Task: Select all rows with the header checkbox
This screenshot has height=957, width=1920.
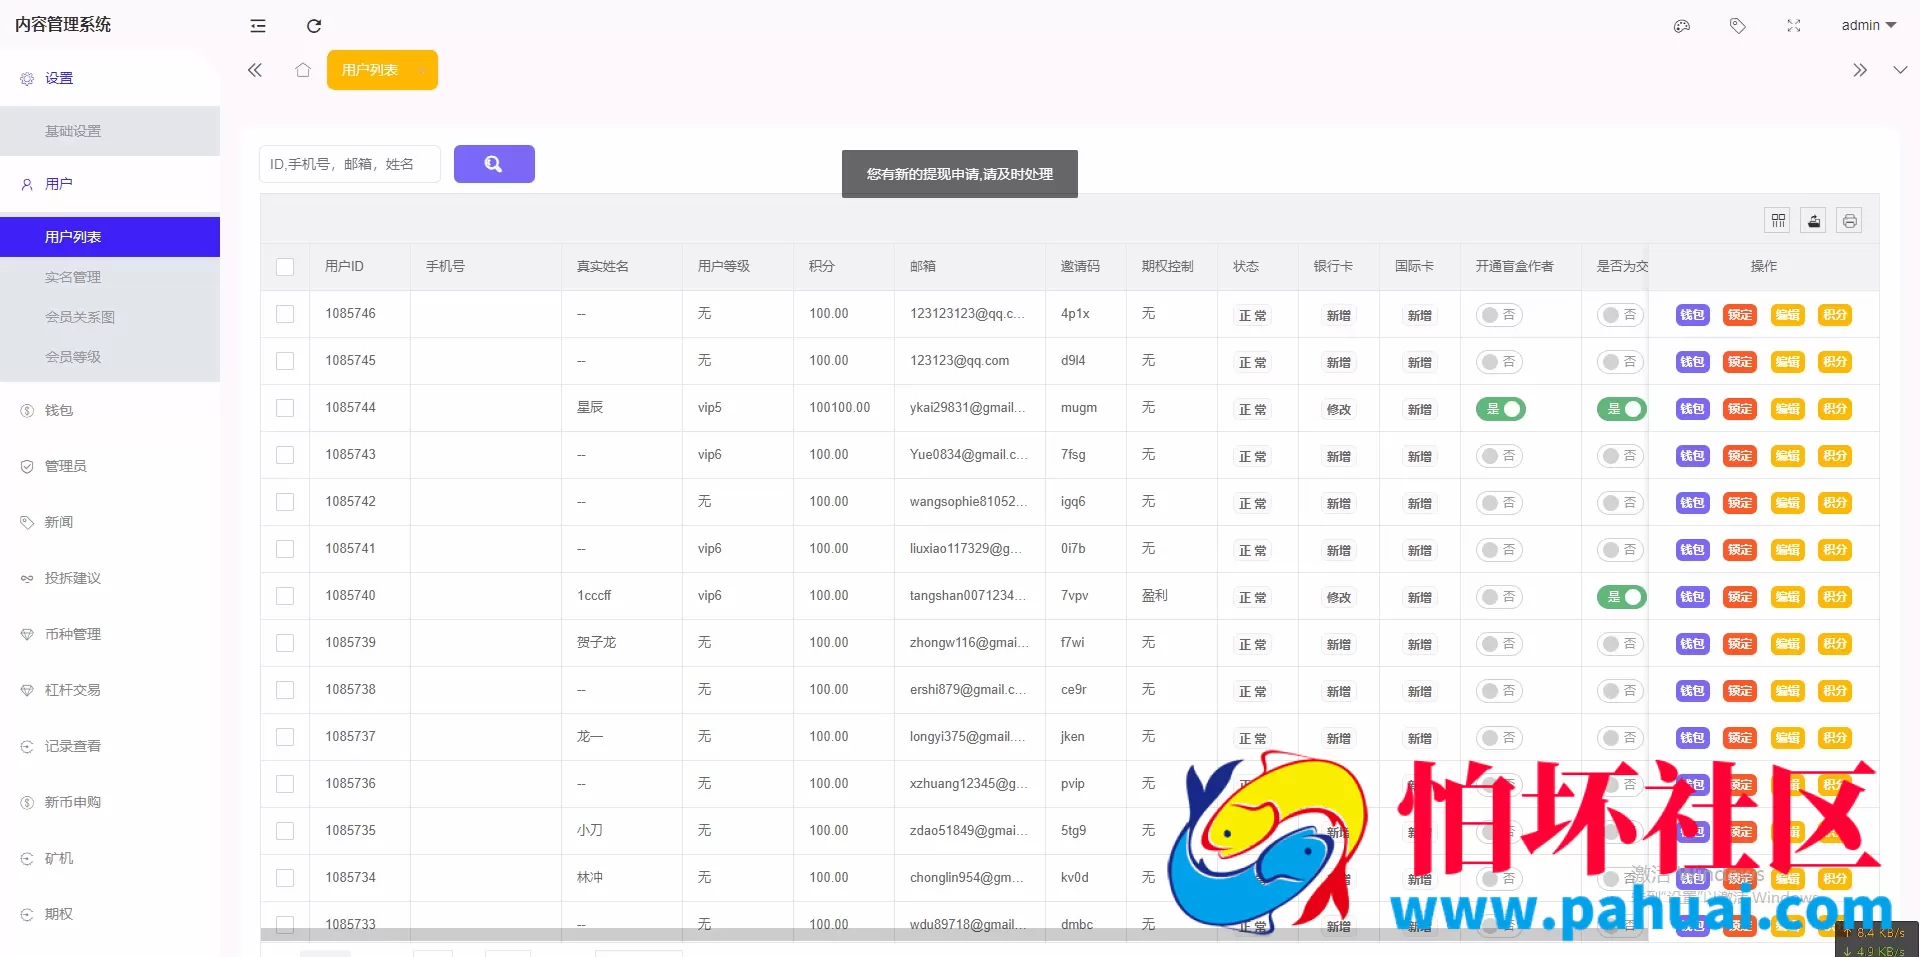Action: [285, 267]
